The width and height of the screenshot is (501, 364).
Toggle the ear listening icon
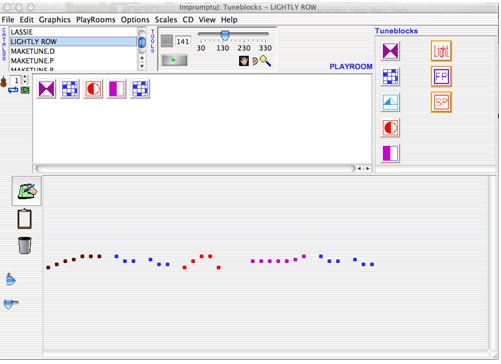255,61
